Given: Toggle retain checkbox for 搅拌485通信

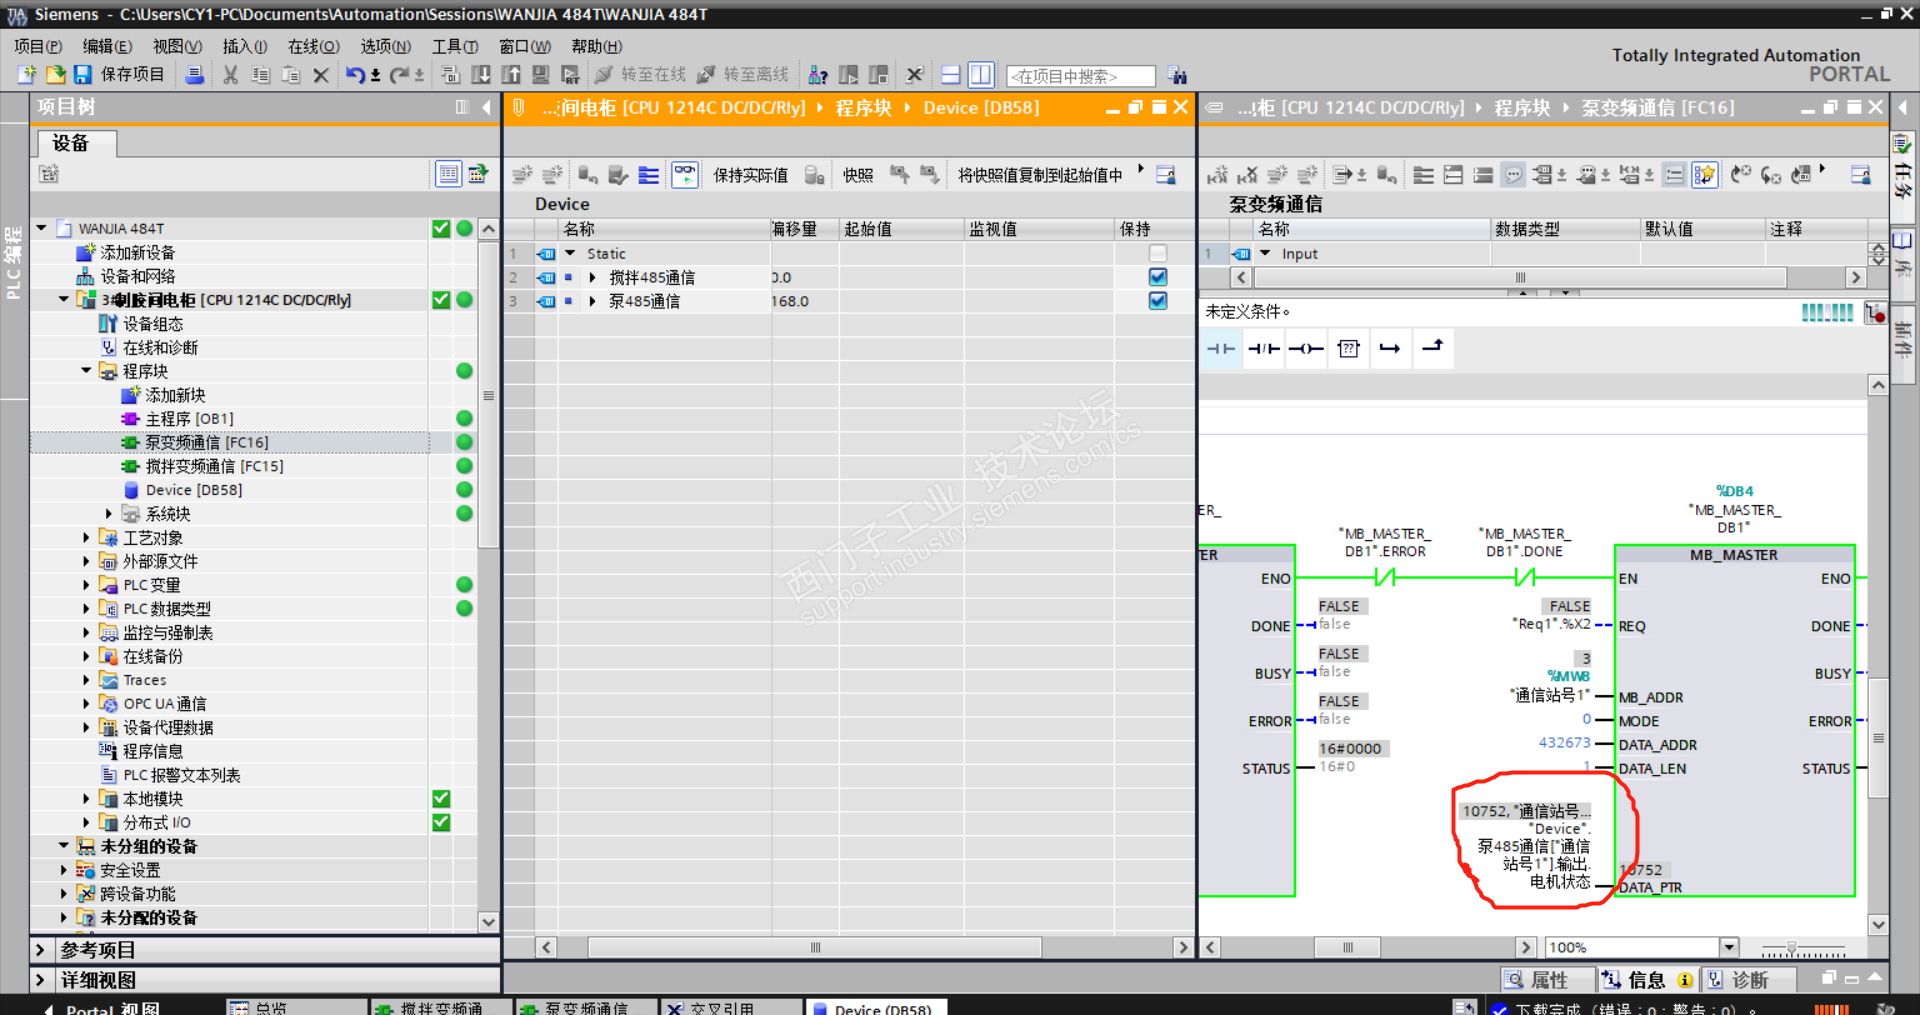Looking at the screenshot, I should click(1158, 277).
